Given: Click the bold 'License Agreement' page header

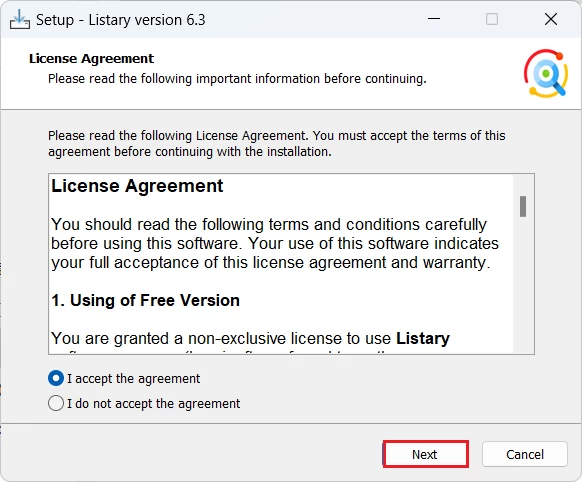Looking at the screenshot, I should (91, 59).
